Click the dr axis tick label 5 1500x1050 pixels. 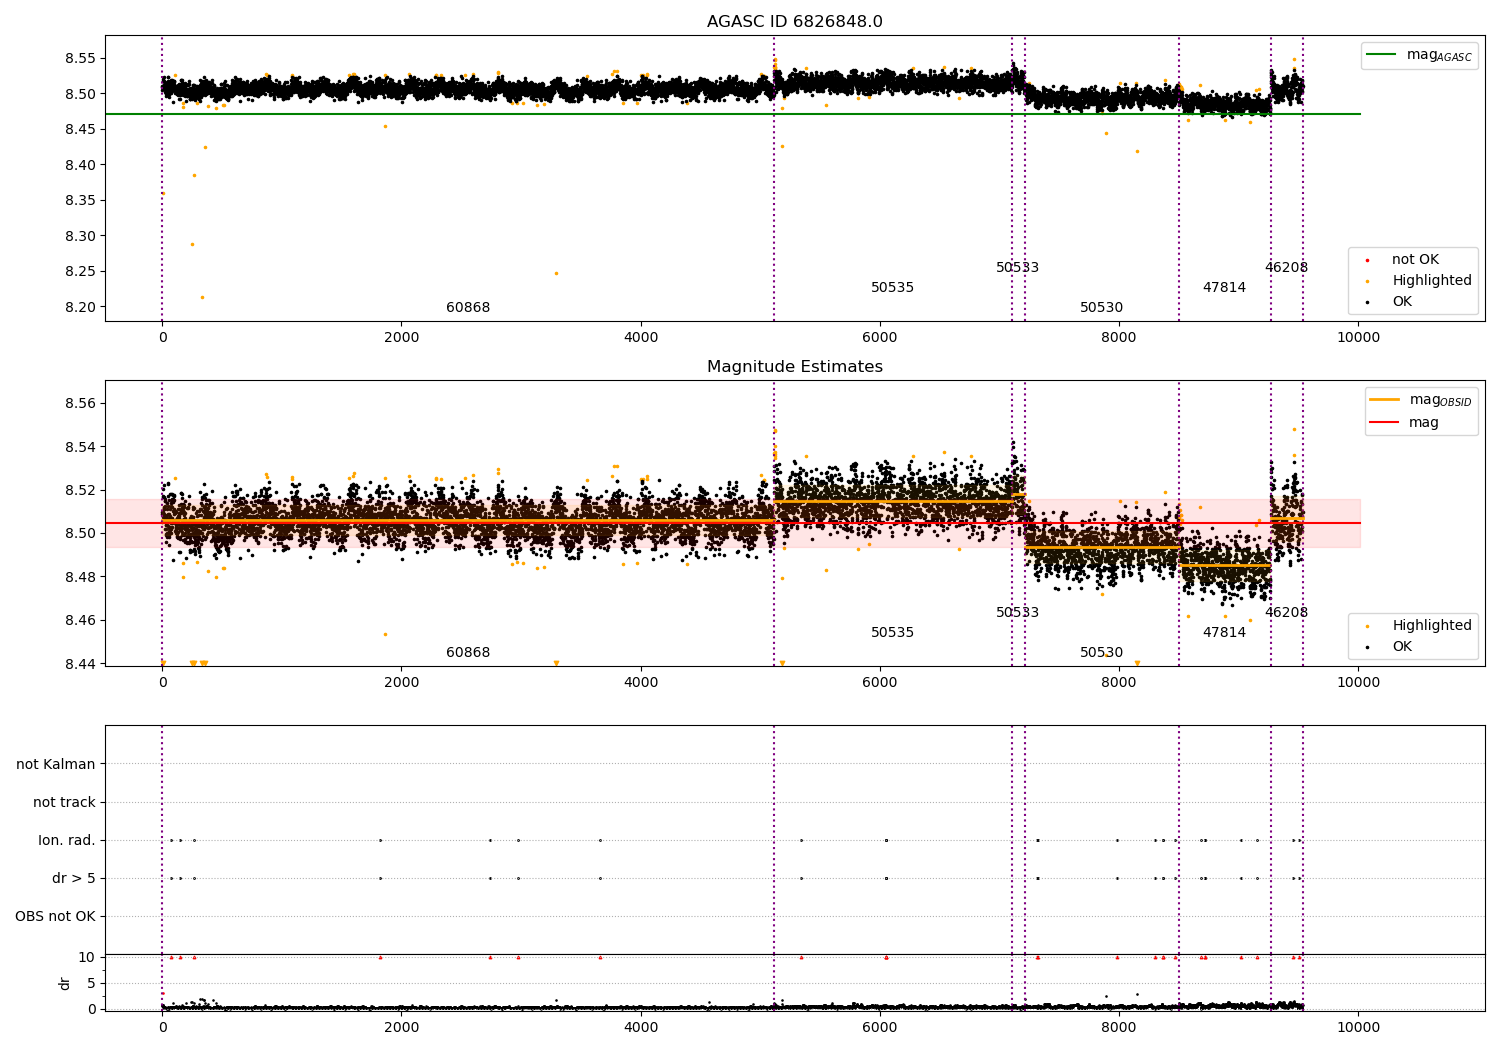[91, 983]
